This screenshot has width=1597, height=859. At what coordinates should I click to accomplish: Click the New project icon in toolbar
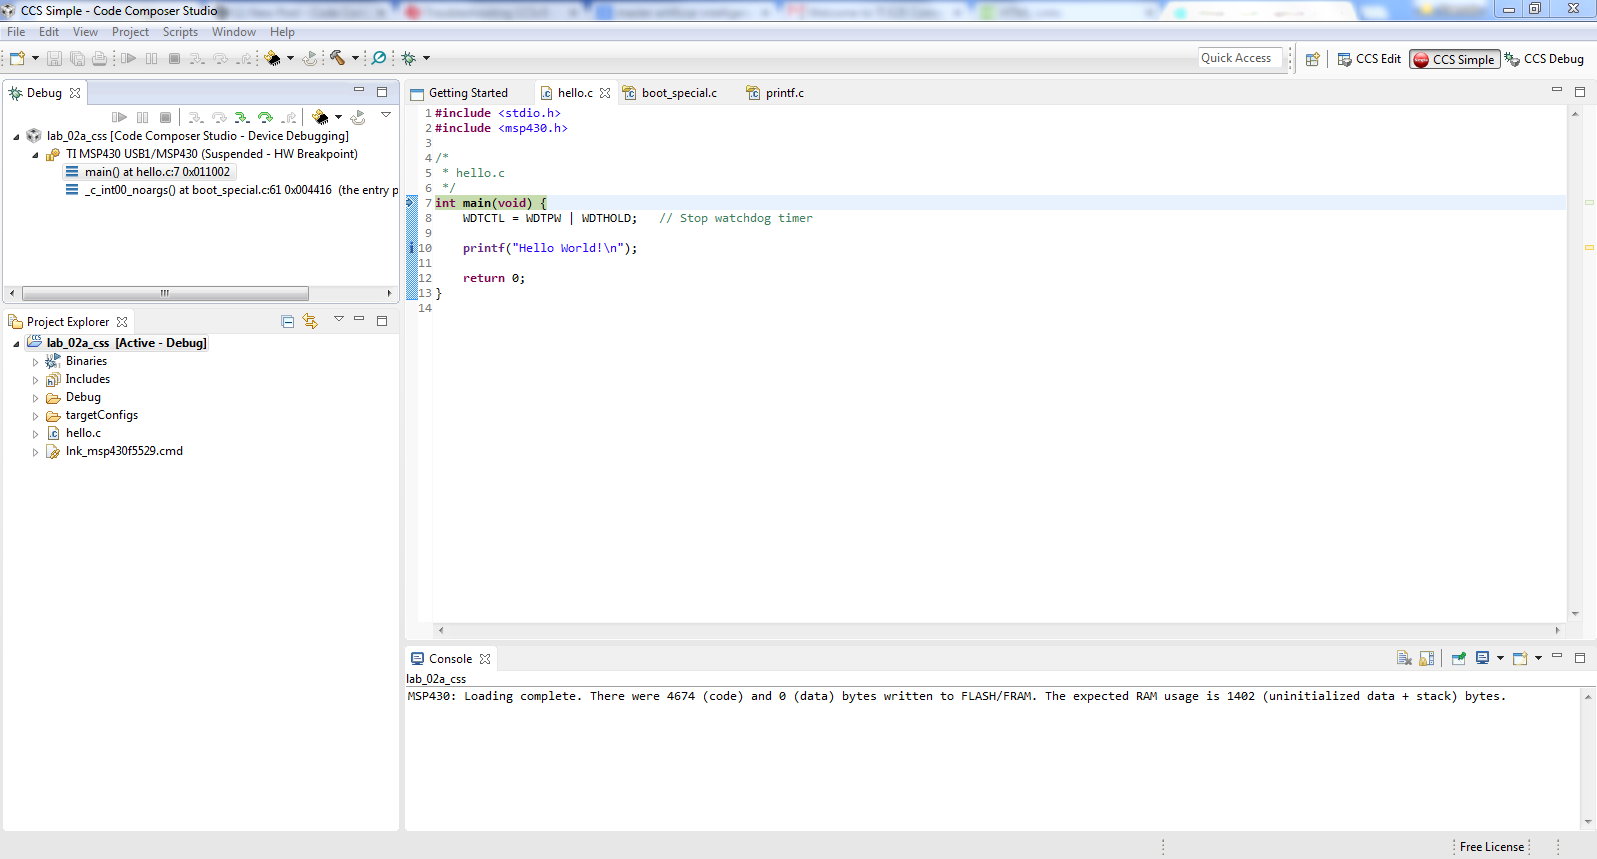pyautogui.click(x=17, y=58)
